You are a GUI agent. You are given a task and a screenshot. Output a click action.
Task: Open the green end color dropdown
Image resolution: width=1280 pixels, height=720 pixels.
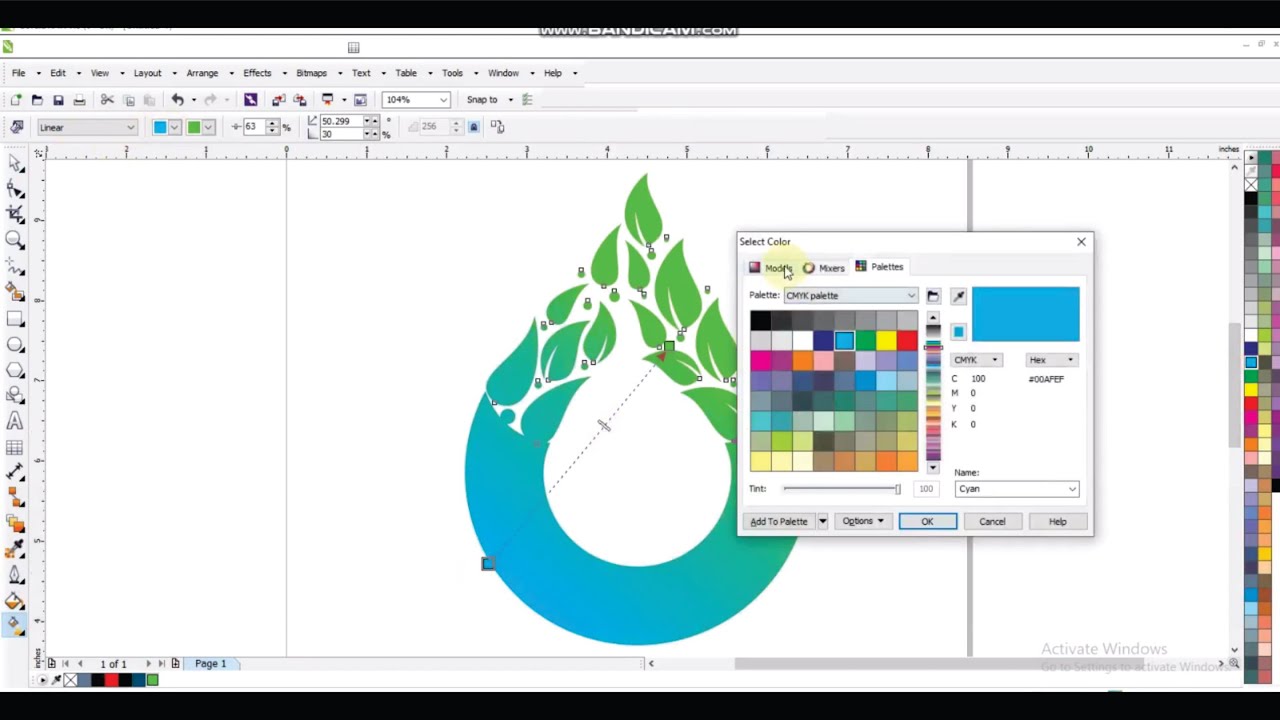(x=207, y=127)
